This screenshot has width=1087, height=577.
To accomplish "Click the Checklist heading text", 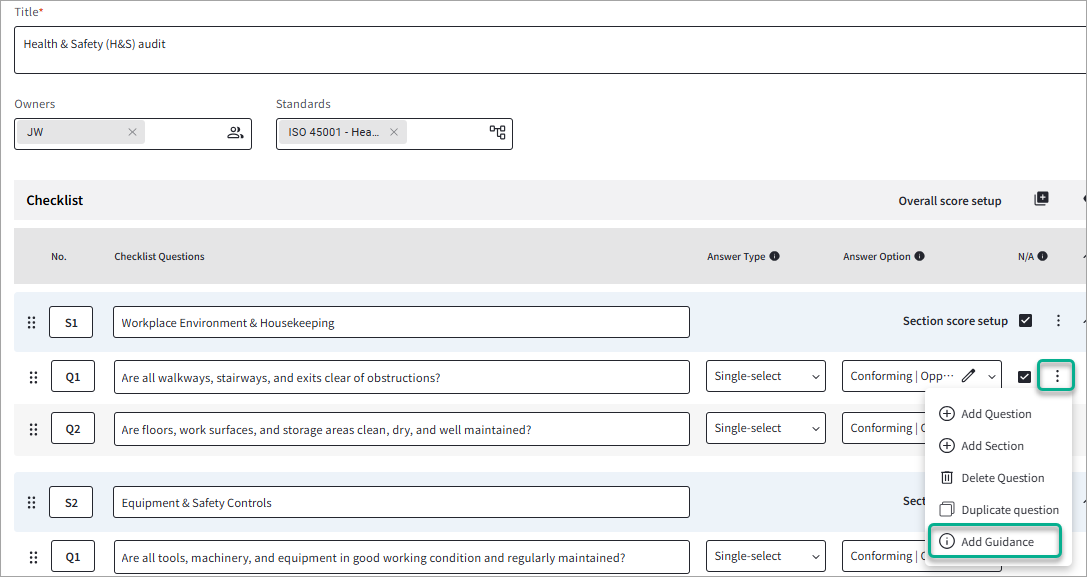I will (55, 200).
